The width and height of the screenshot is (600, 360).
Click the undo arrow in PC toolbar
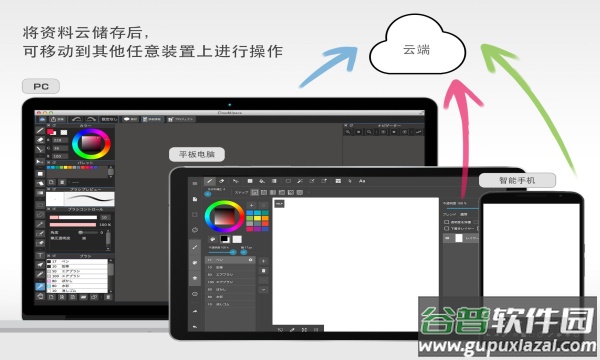pos(77,119)
